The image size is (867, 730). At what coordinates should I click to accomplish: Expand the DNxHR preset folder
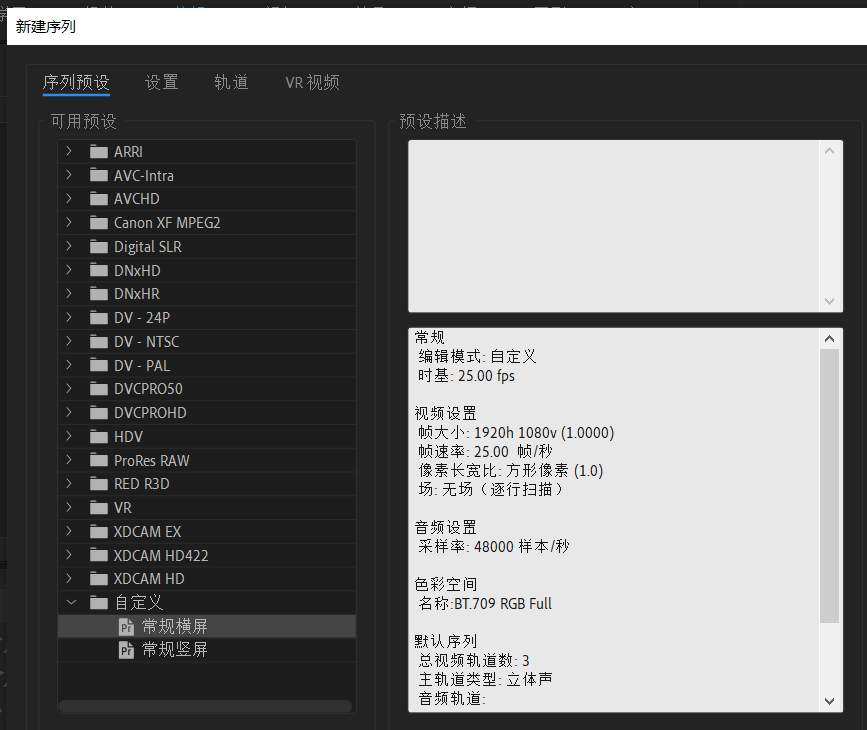[69, 294]
